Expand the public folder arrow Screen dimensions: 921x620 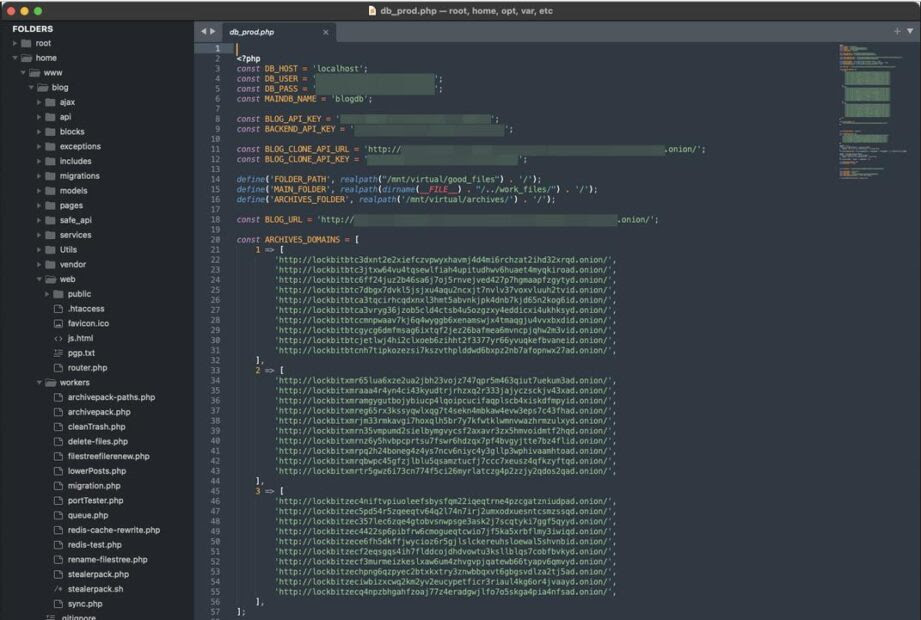pos(48,294)
